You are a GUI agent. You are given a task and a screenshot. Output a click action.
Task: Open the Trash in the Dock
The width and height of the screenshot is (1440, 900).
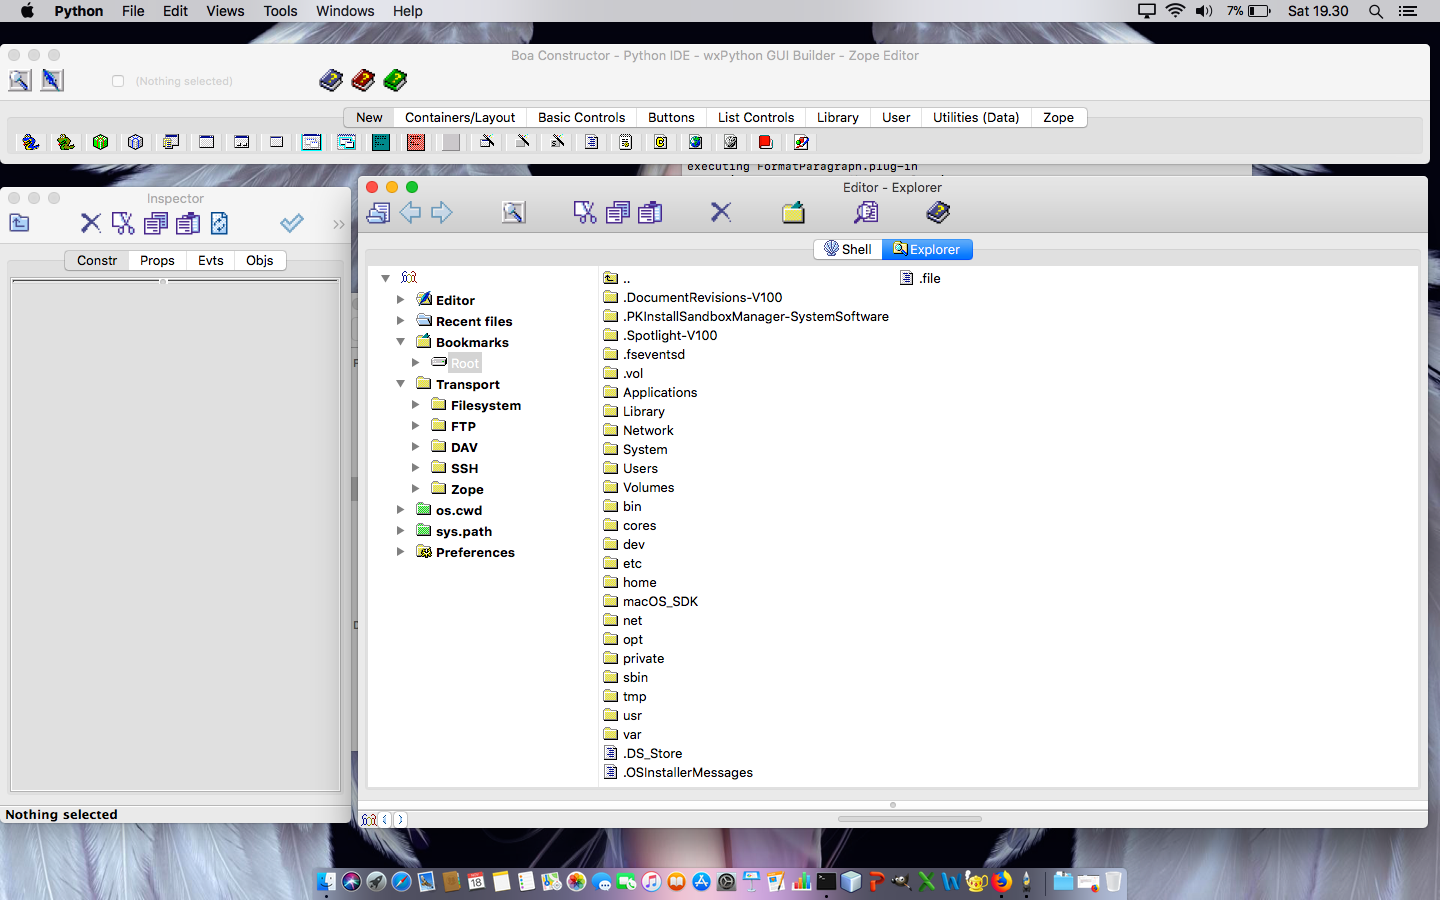tap(1113, 881)
